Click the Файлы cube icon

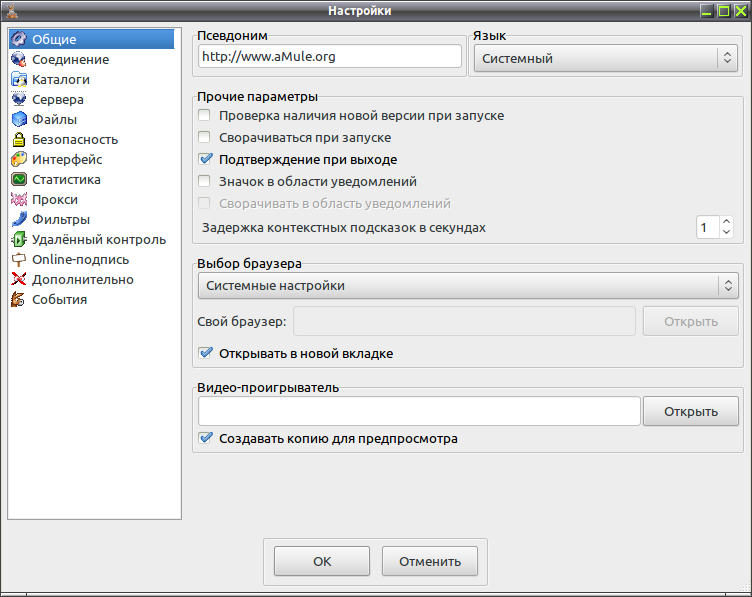tap(19, 119)
